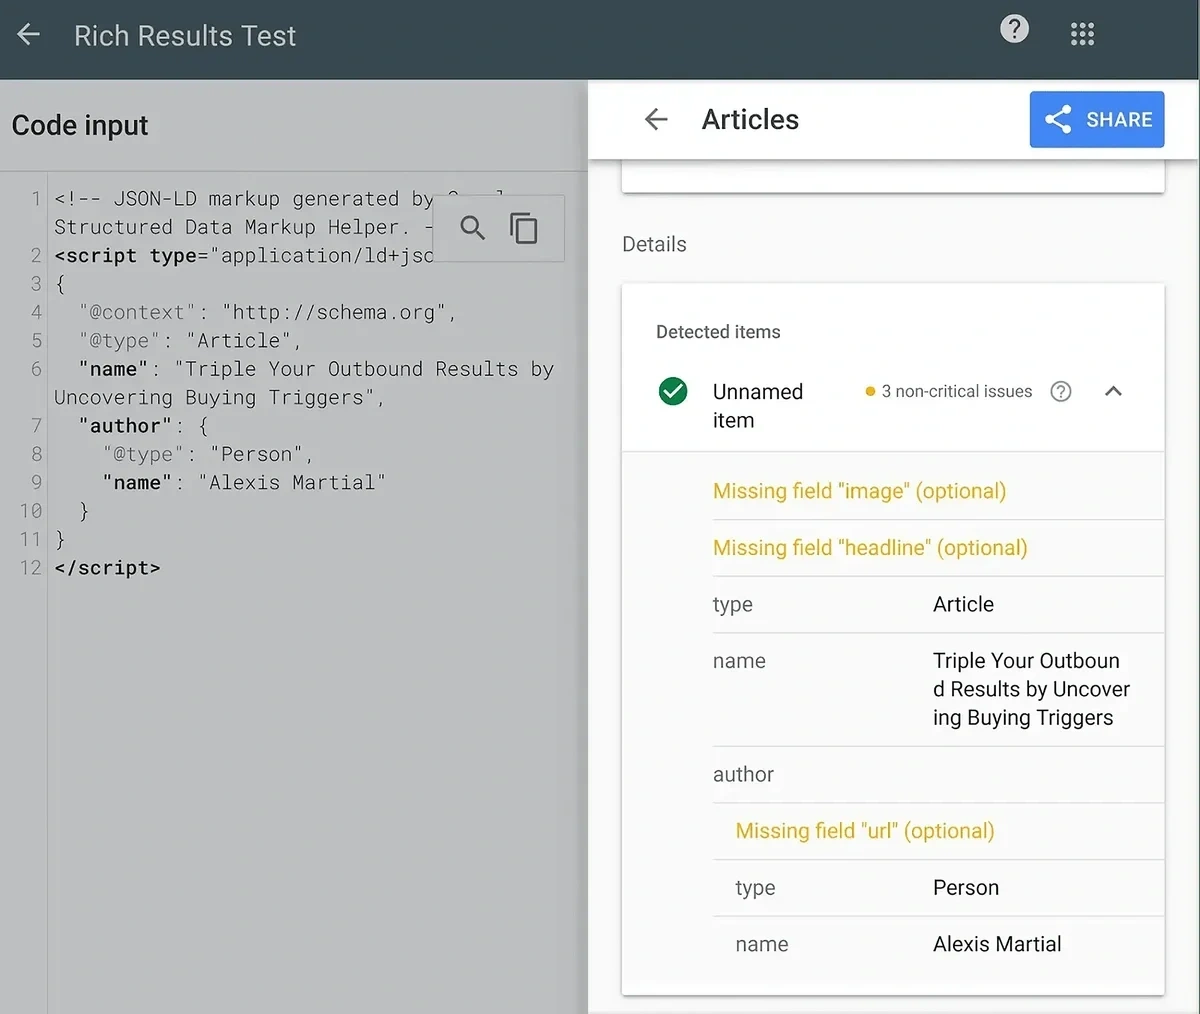Click the copy code icon in Code input
This screenshot has width=1200, height=1014.
(524, 228)
